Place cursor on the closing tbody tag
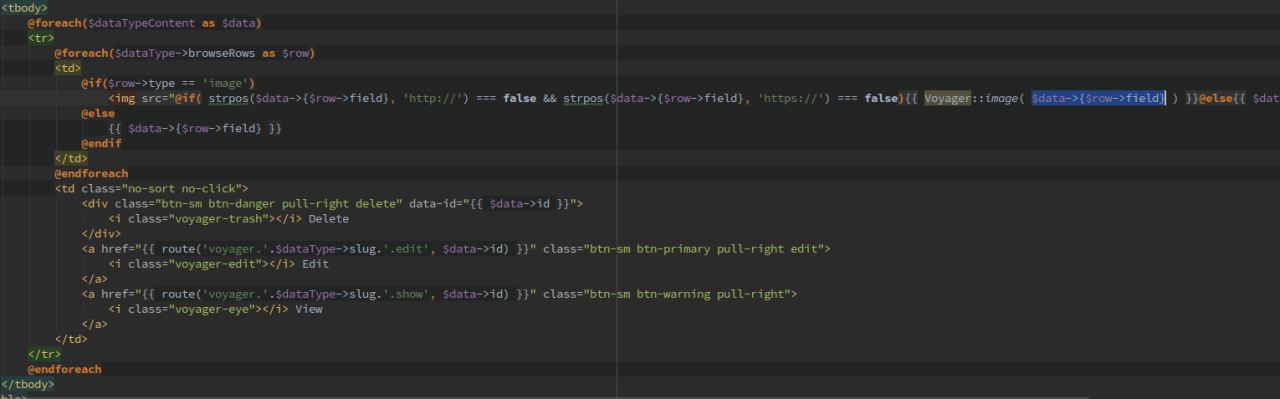This screenshot has height=399, width=1280. pos(28,384)
